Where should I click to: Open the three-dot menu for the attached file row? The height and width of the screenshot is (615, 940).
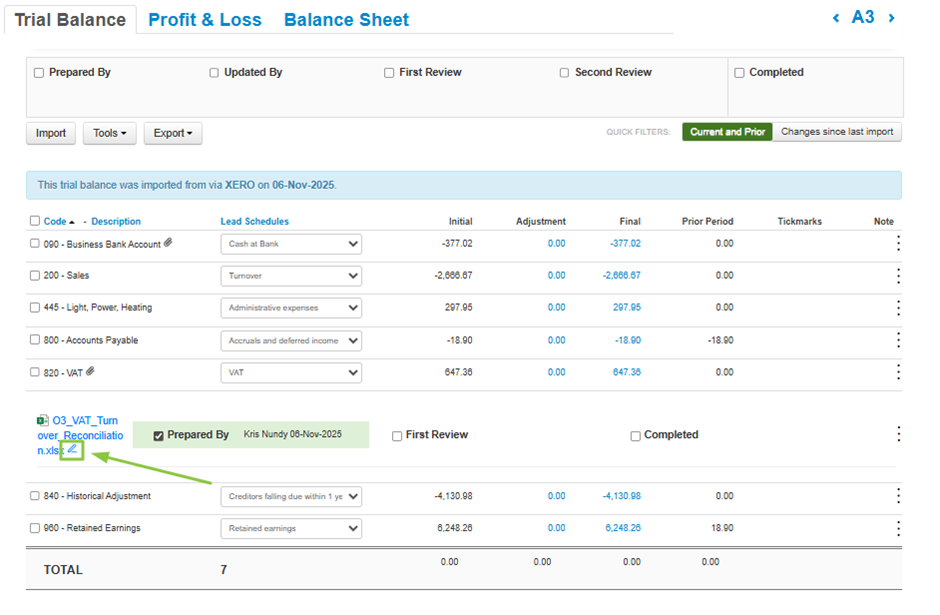tap(898, 434)
